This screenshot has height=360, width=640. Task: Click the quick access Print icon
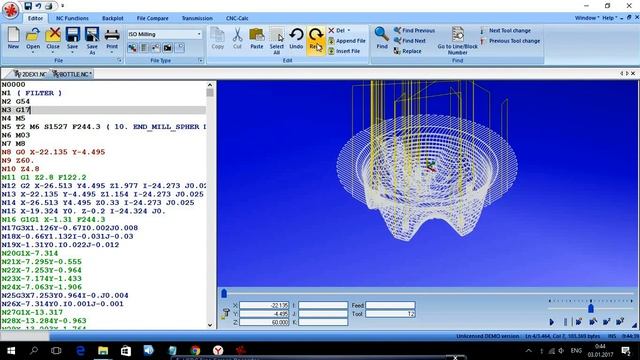tap(49, 6)
